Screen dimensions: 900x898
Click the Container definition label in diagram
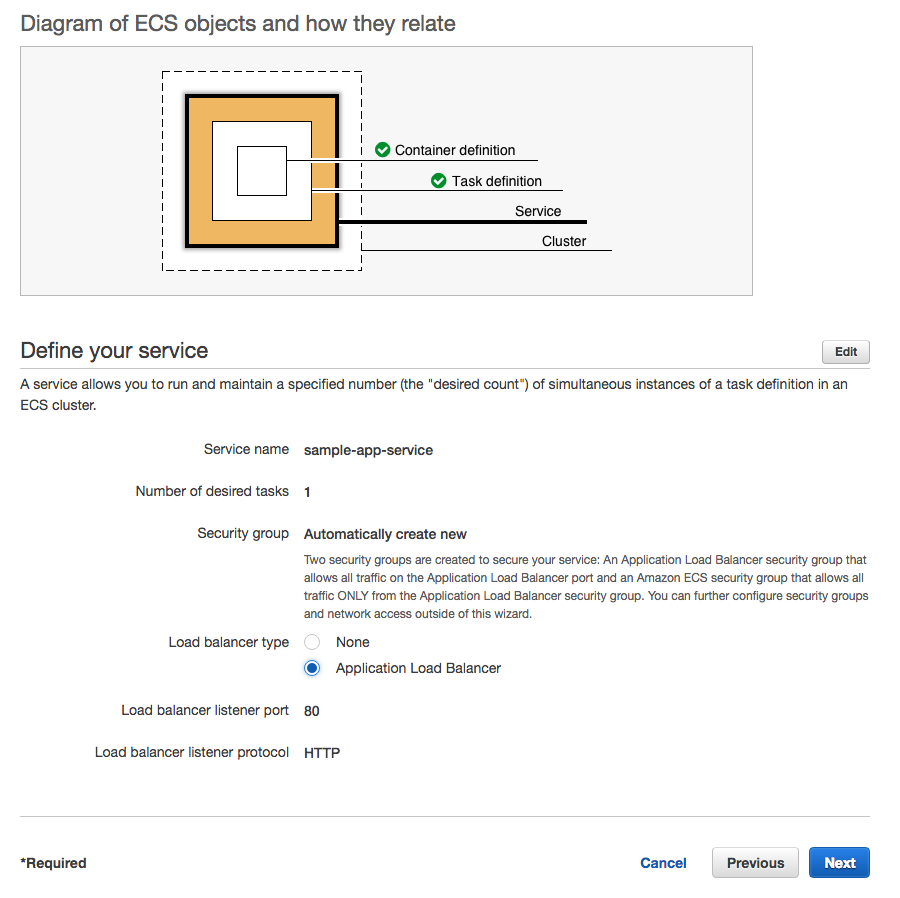(x=455, y=150)
